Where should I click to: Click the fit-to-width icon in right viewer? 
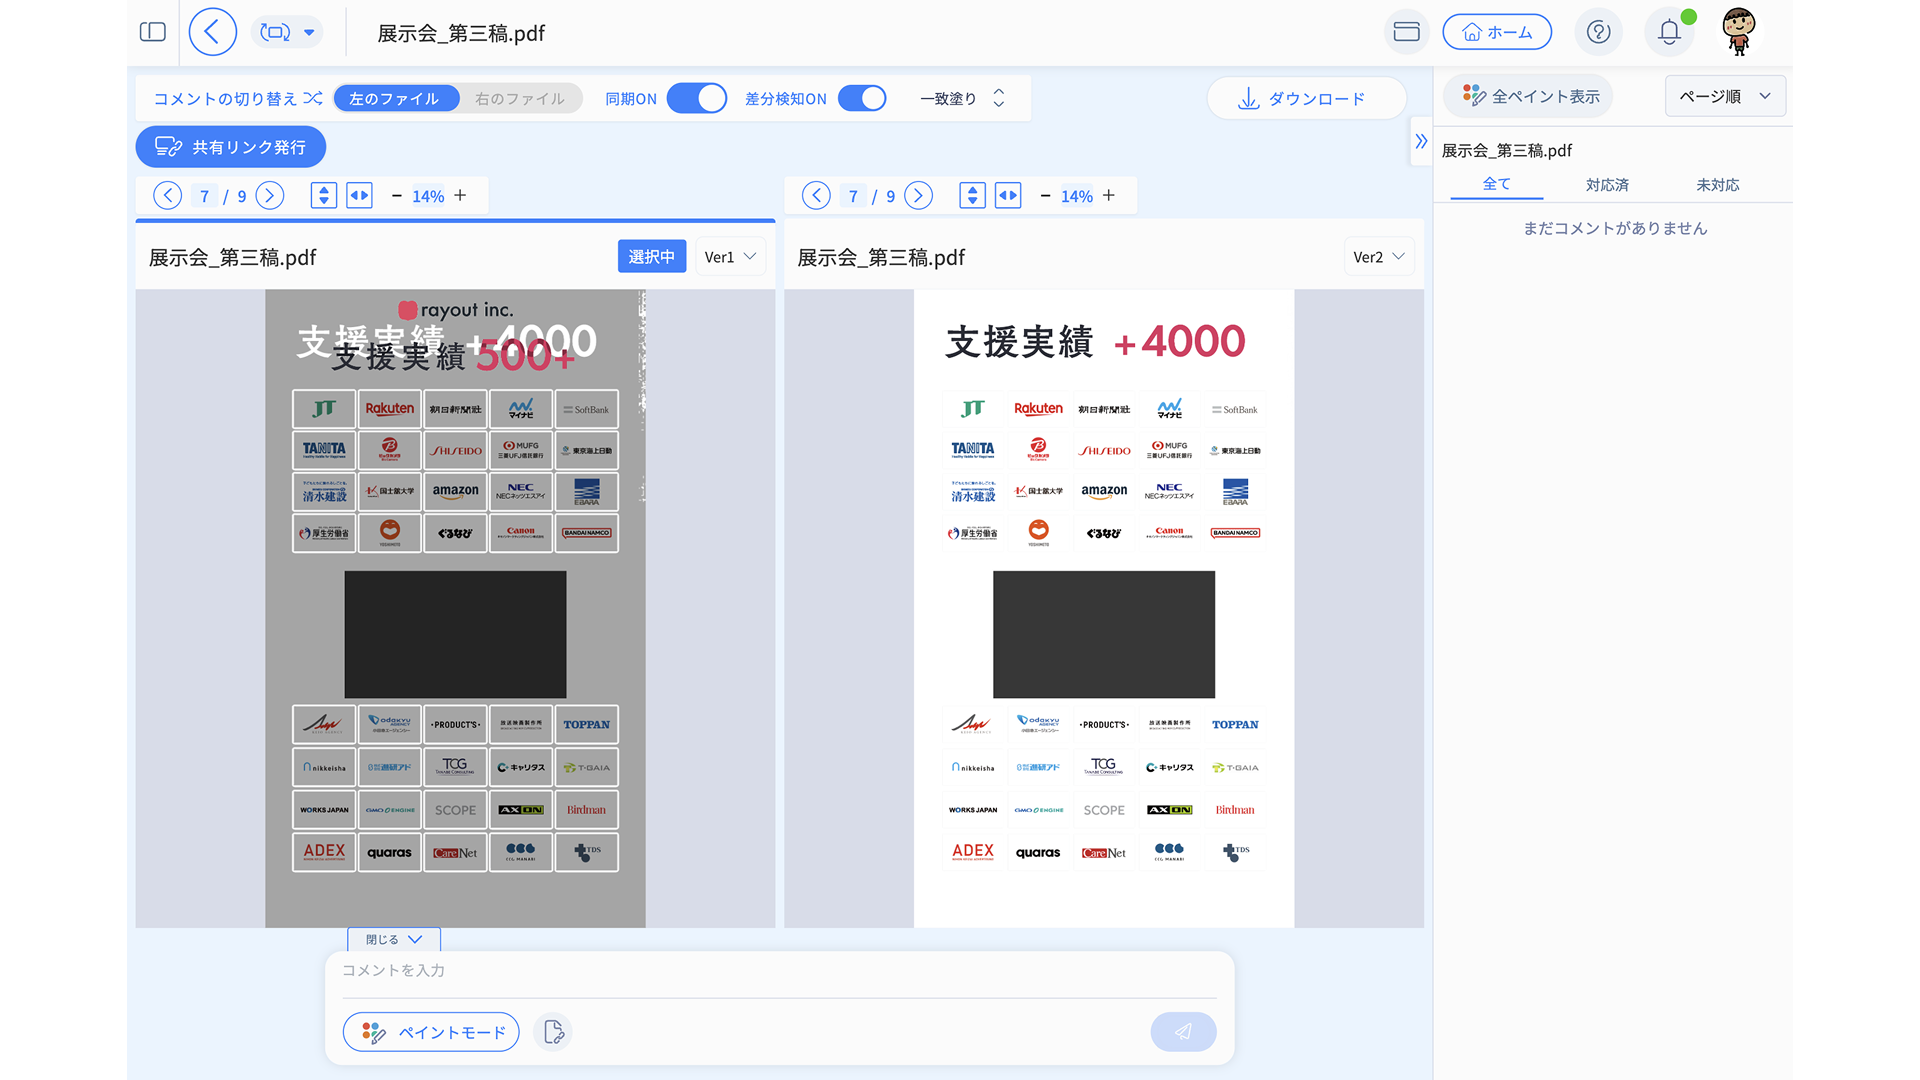[1008, 196]
